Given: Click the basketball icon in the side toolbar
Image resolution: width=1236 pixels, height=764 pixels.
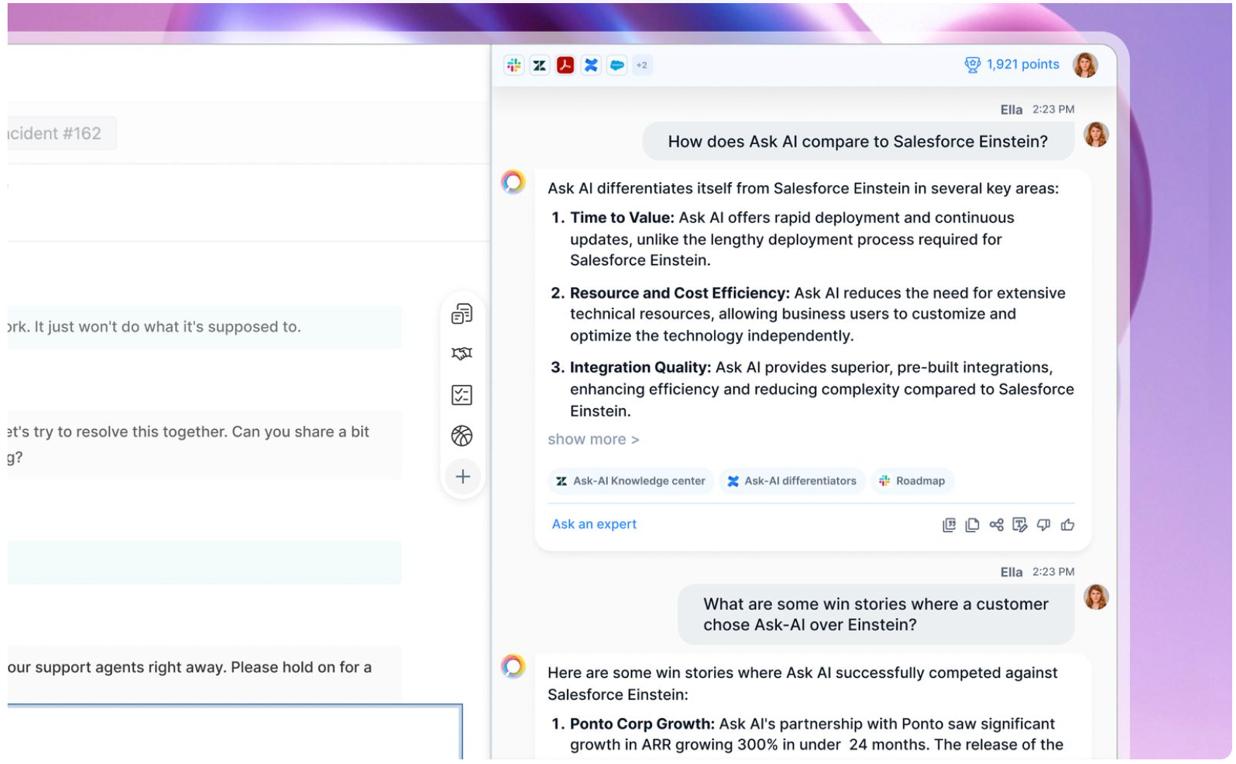Looking at the screenshot, I should point(462,435).
